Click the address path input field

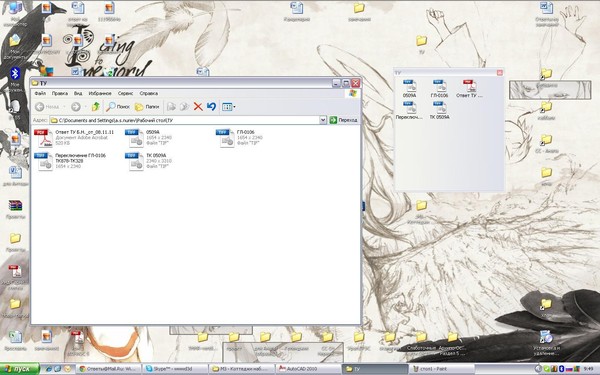[x=185, y=120]
